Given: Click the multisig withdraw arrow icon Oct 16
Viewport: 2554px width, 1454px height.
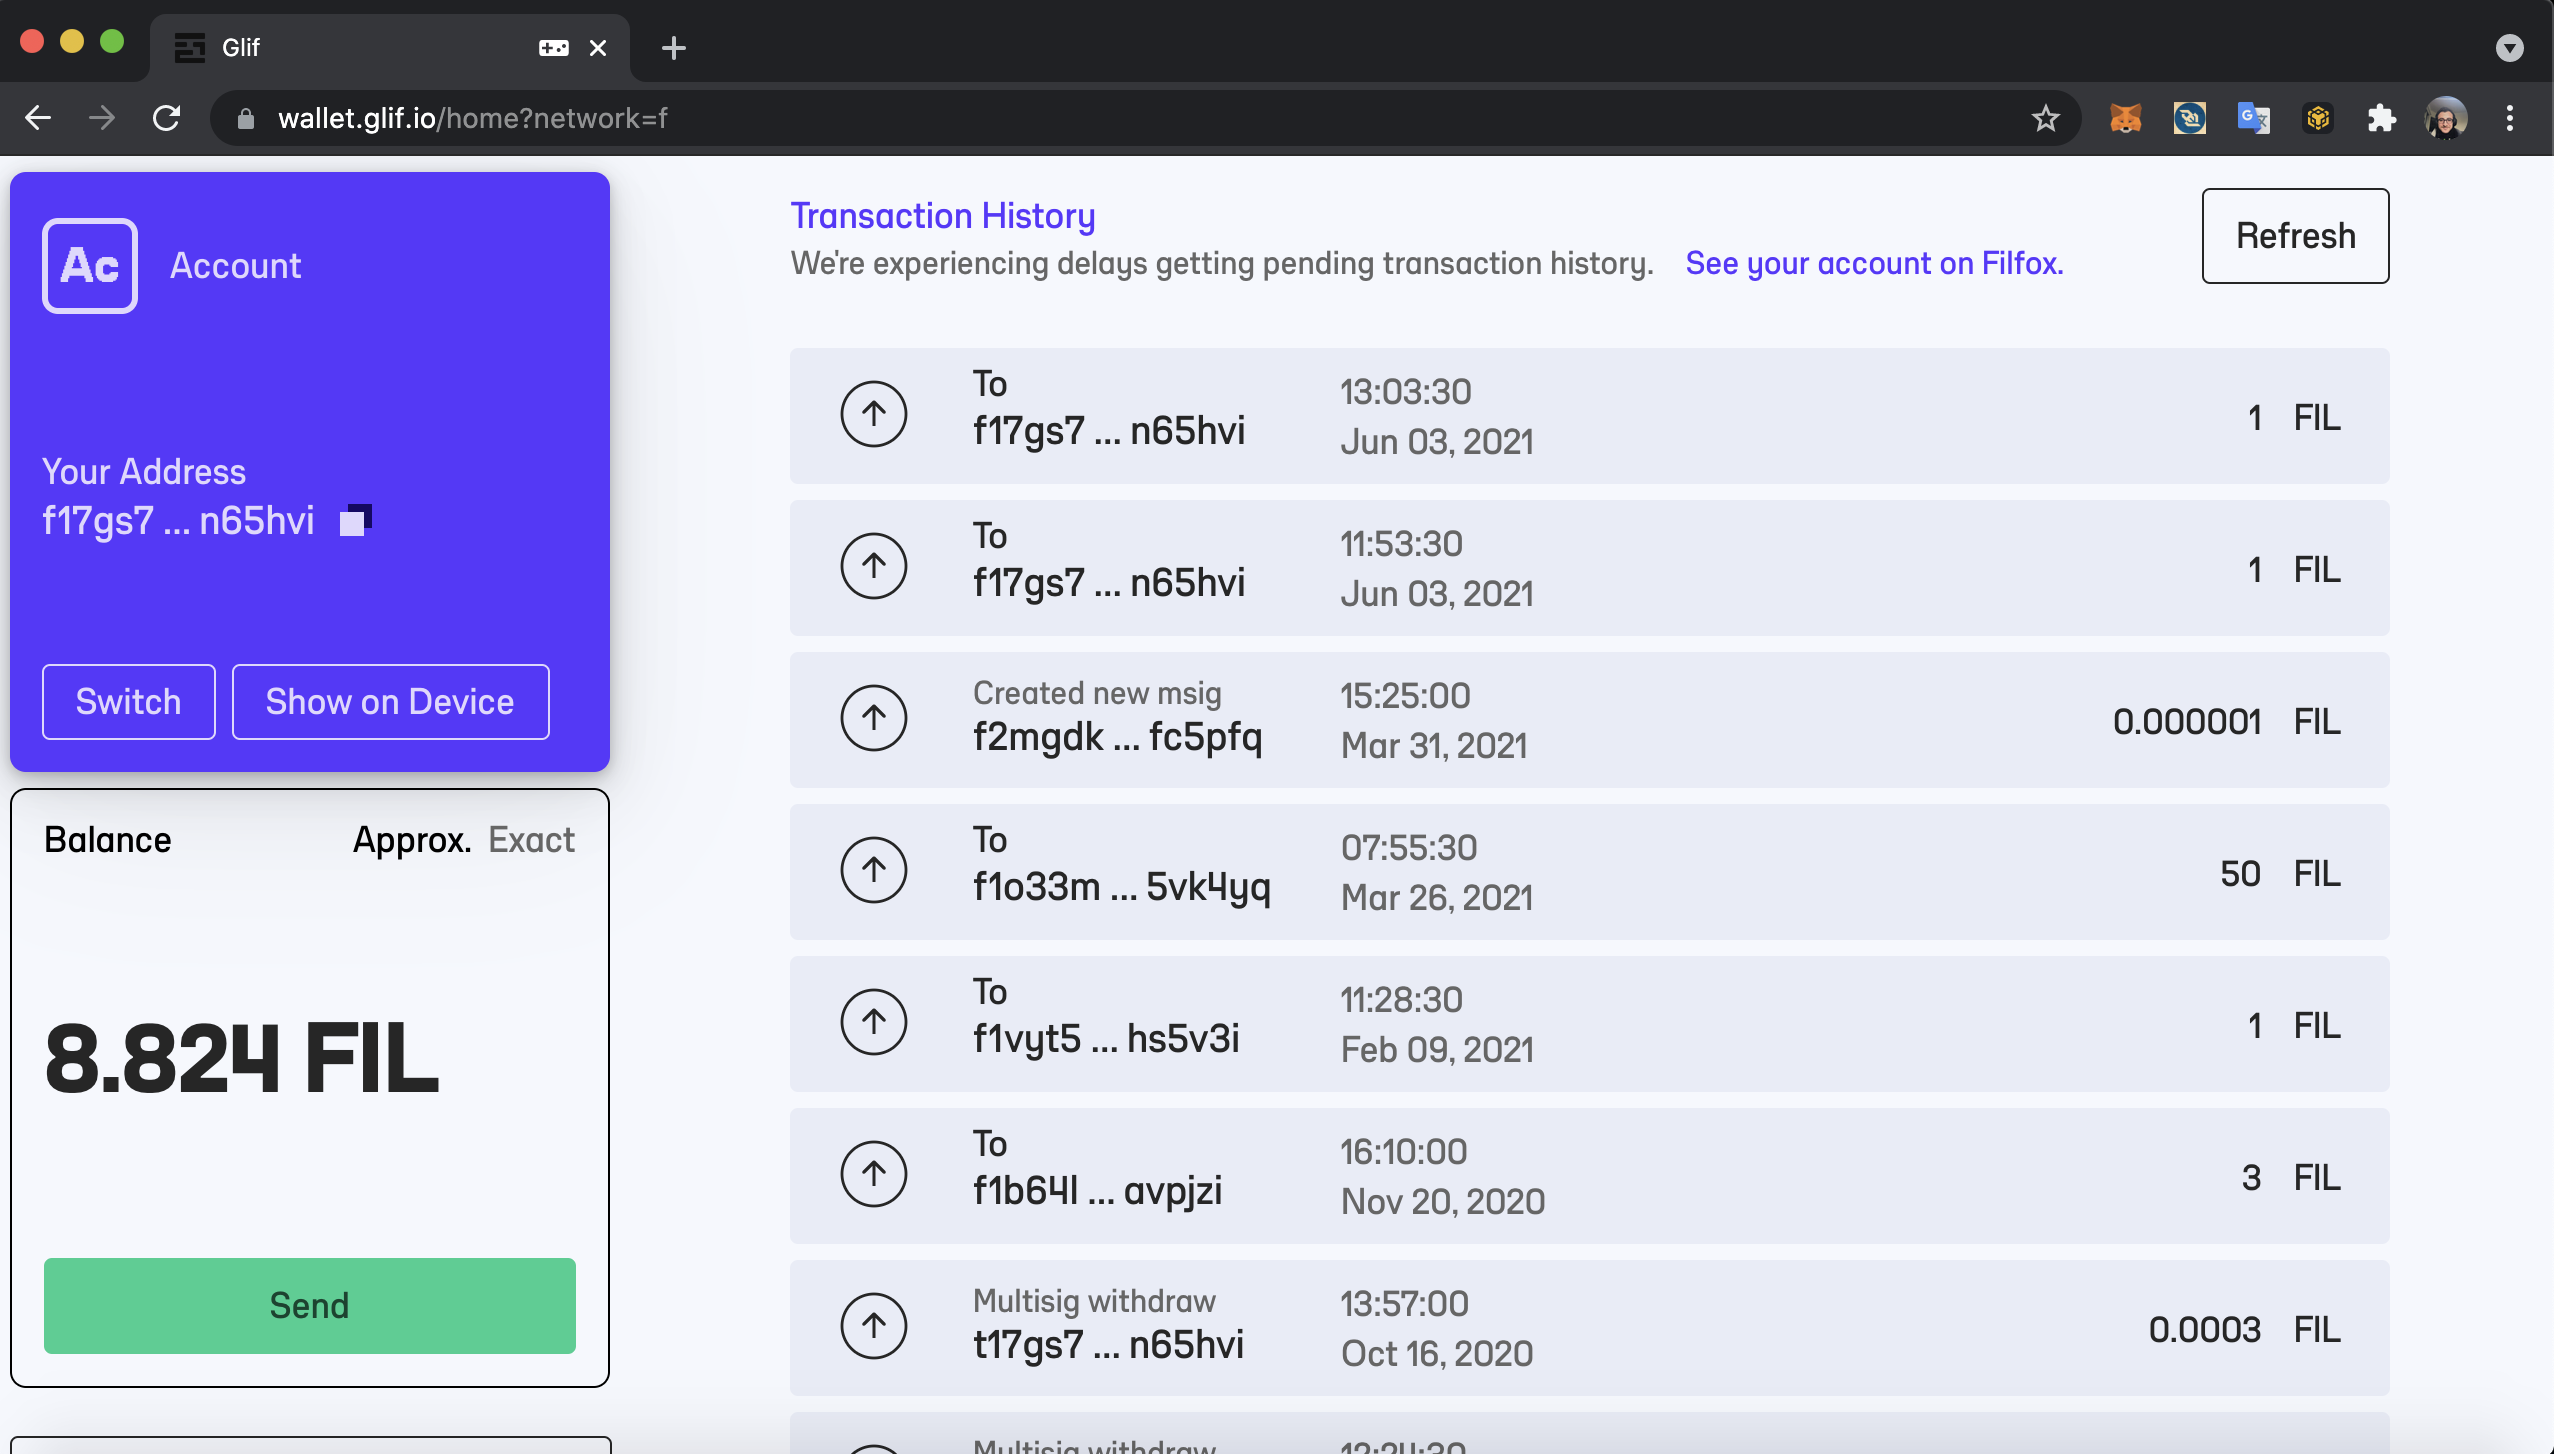Looking at the screenshot, I should coord(874,1326).
